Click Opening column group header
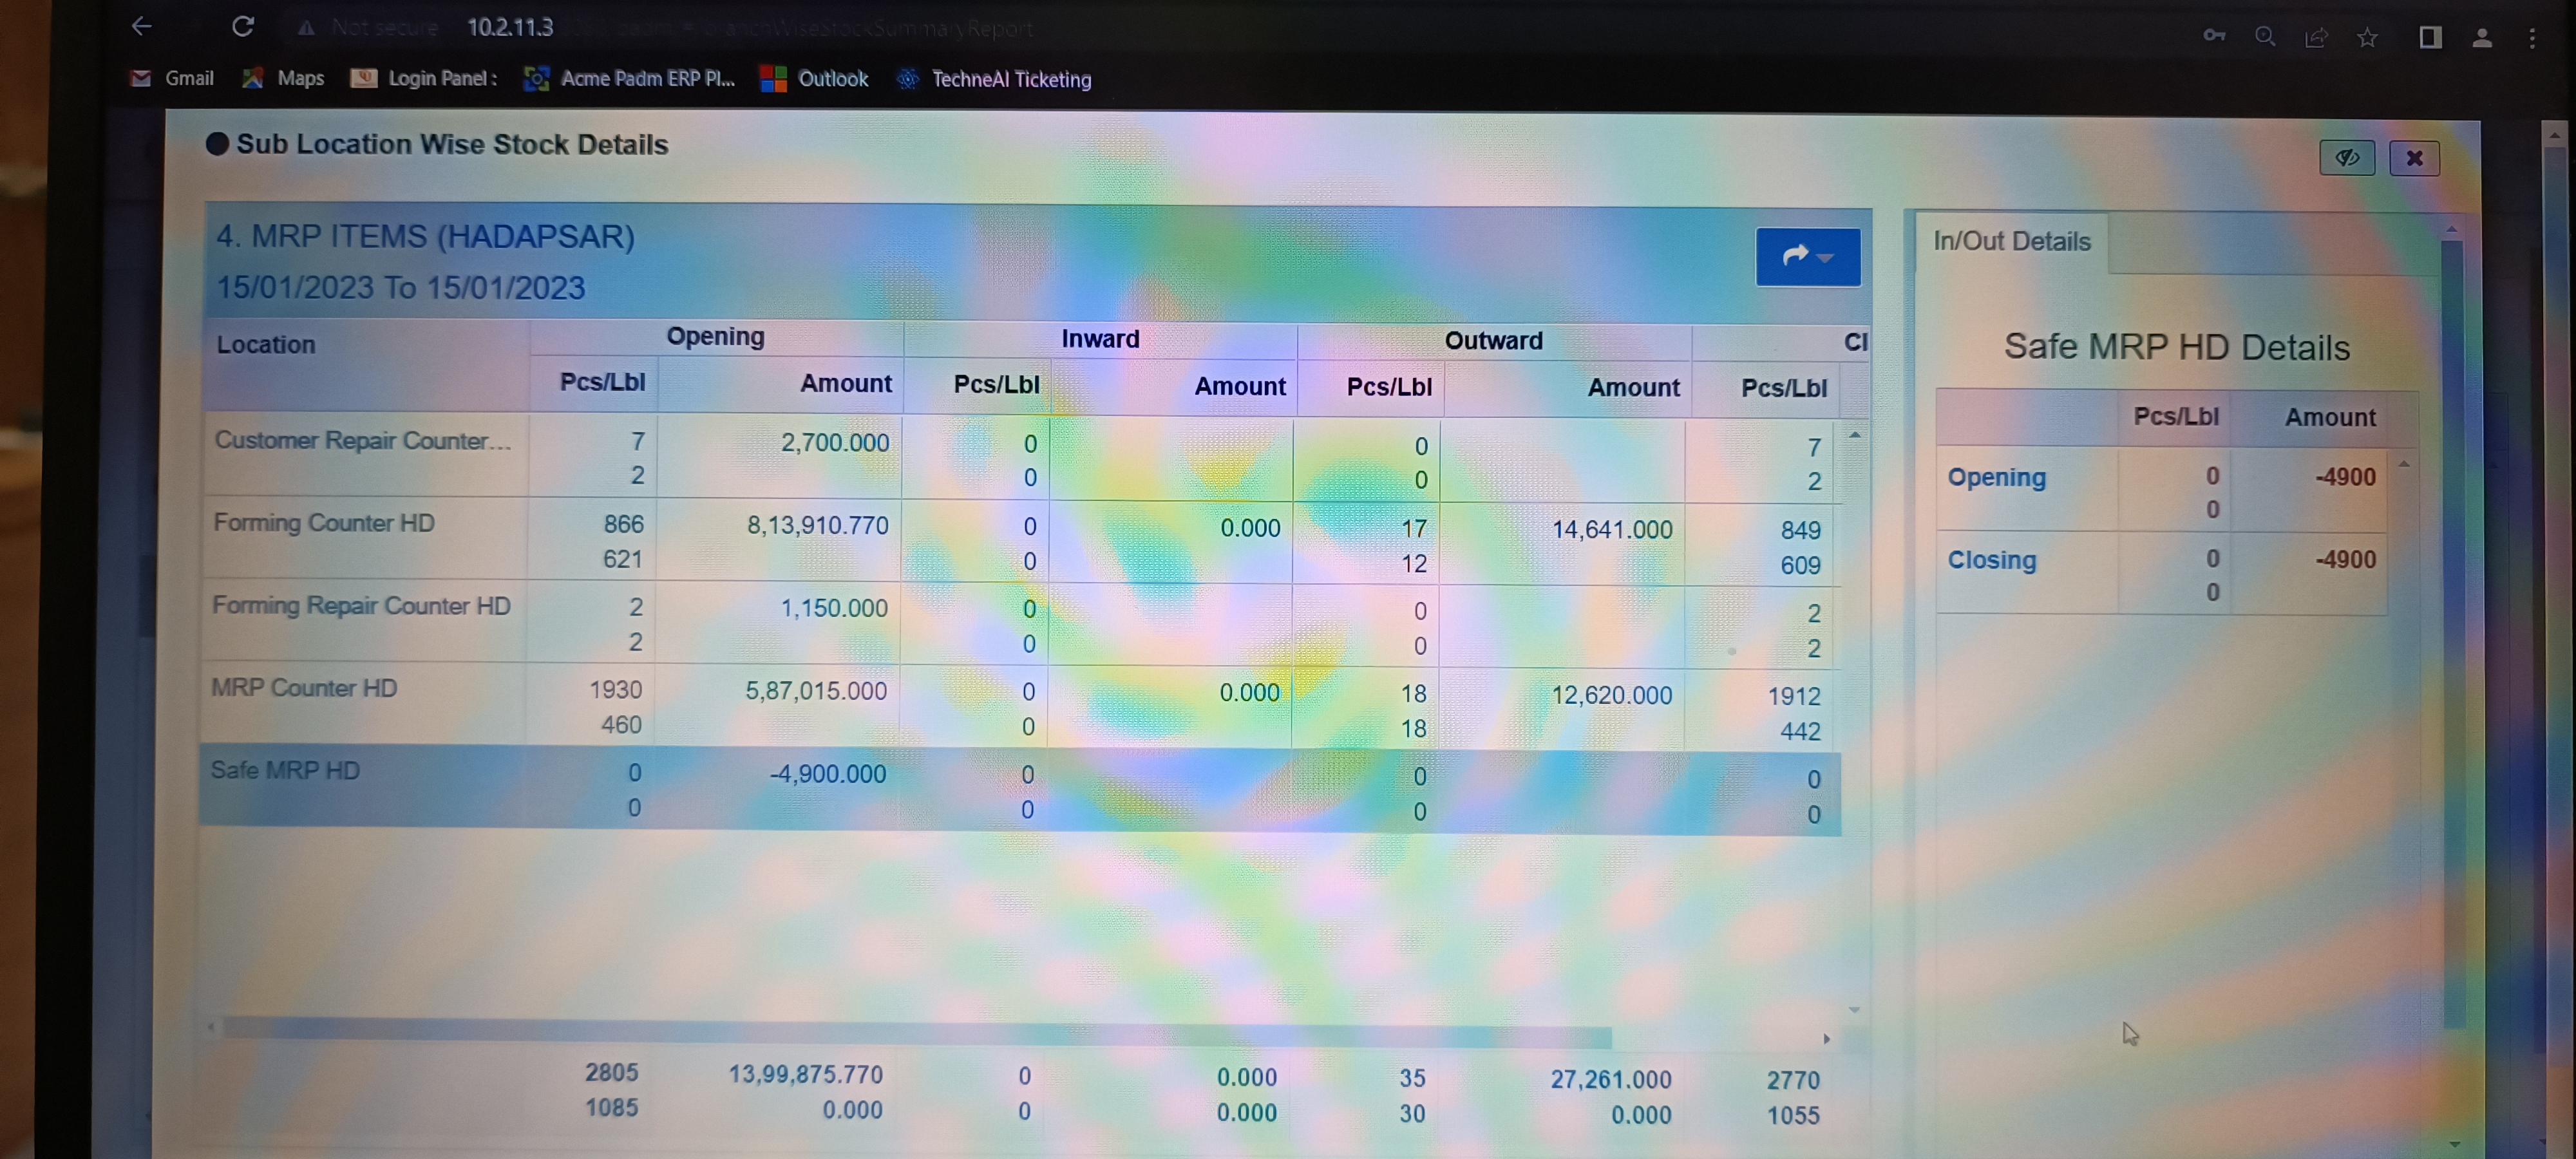Viewport: 2576px width, 1159px height. coord(715,337)
